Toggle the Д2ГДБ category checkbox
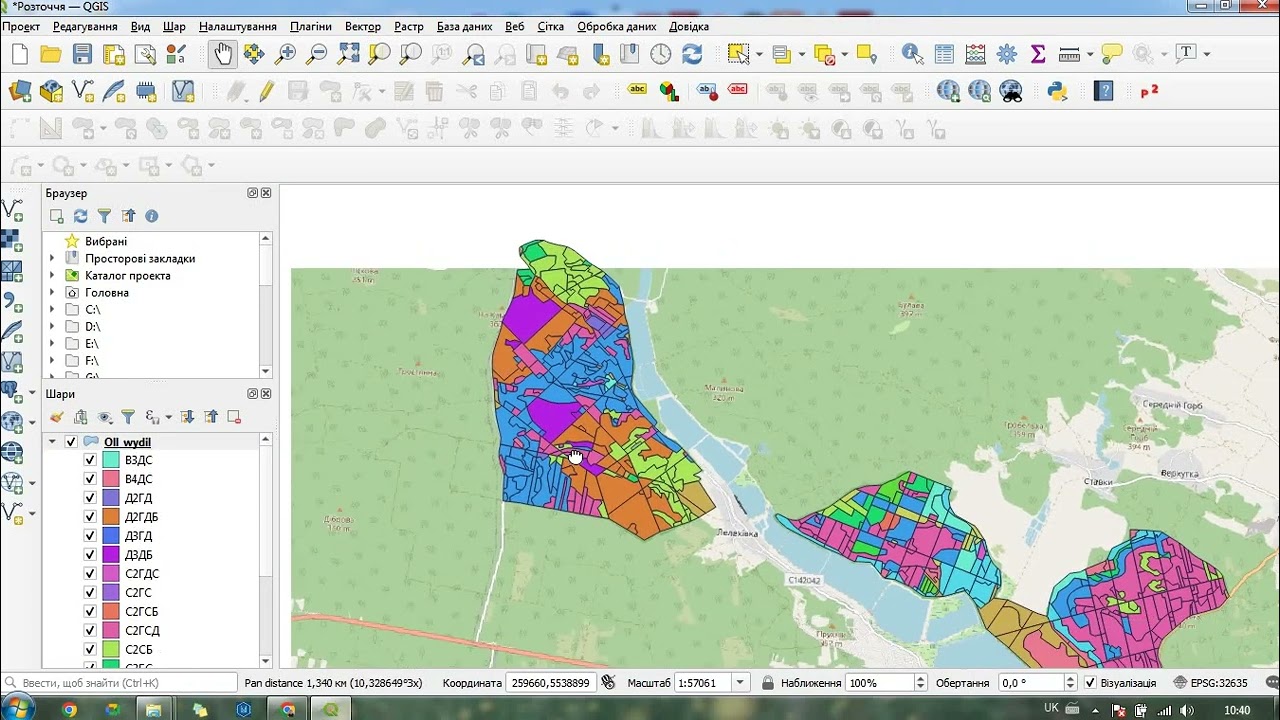Image resolution: width=1280 pixels, height=720 pixels. (x=90, y=517)
